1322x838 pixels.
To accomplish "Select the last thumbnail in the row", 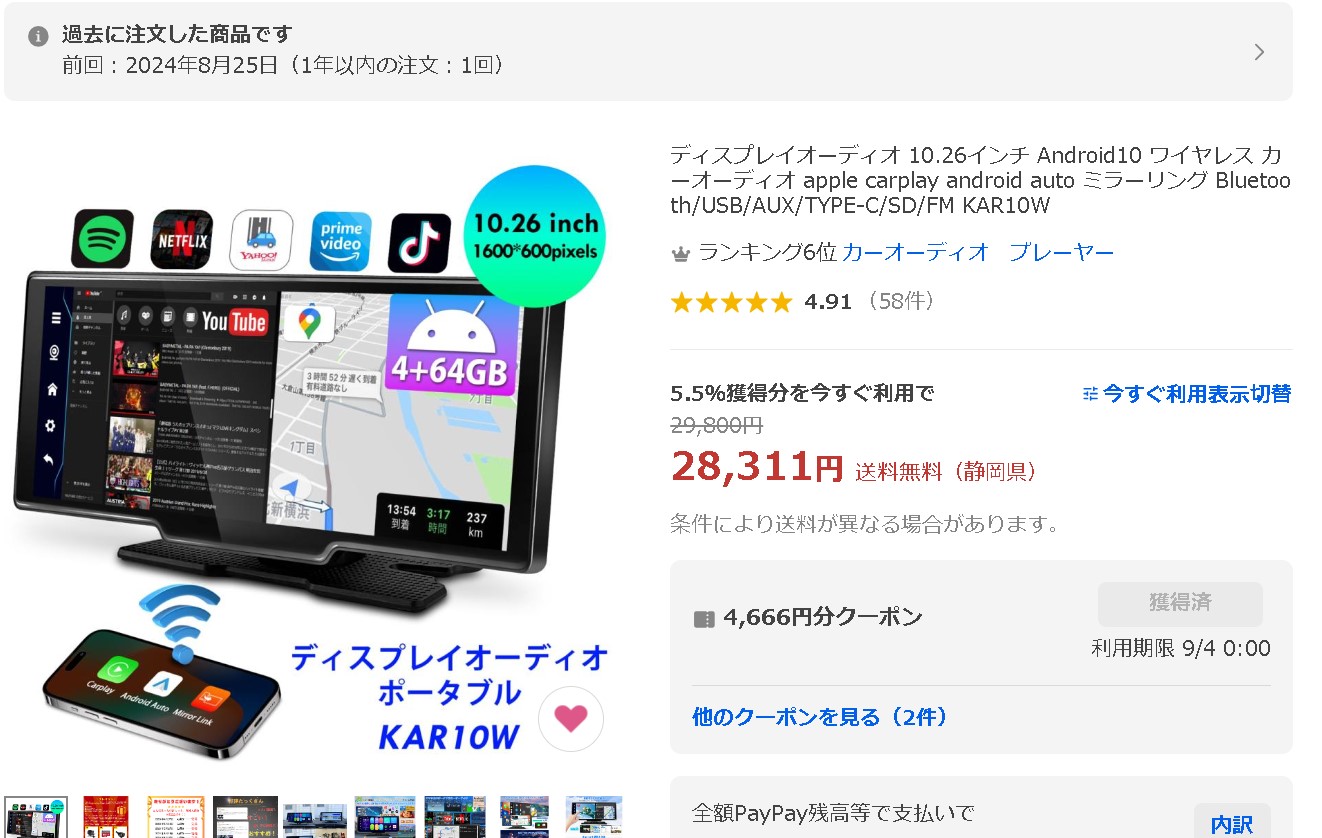I will point(594,817).
